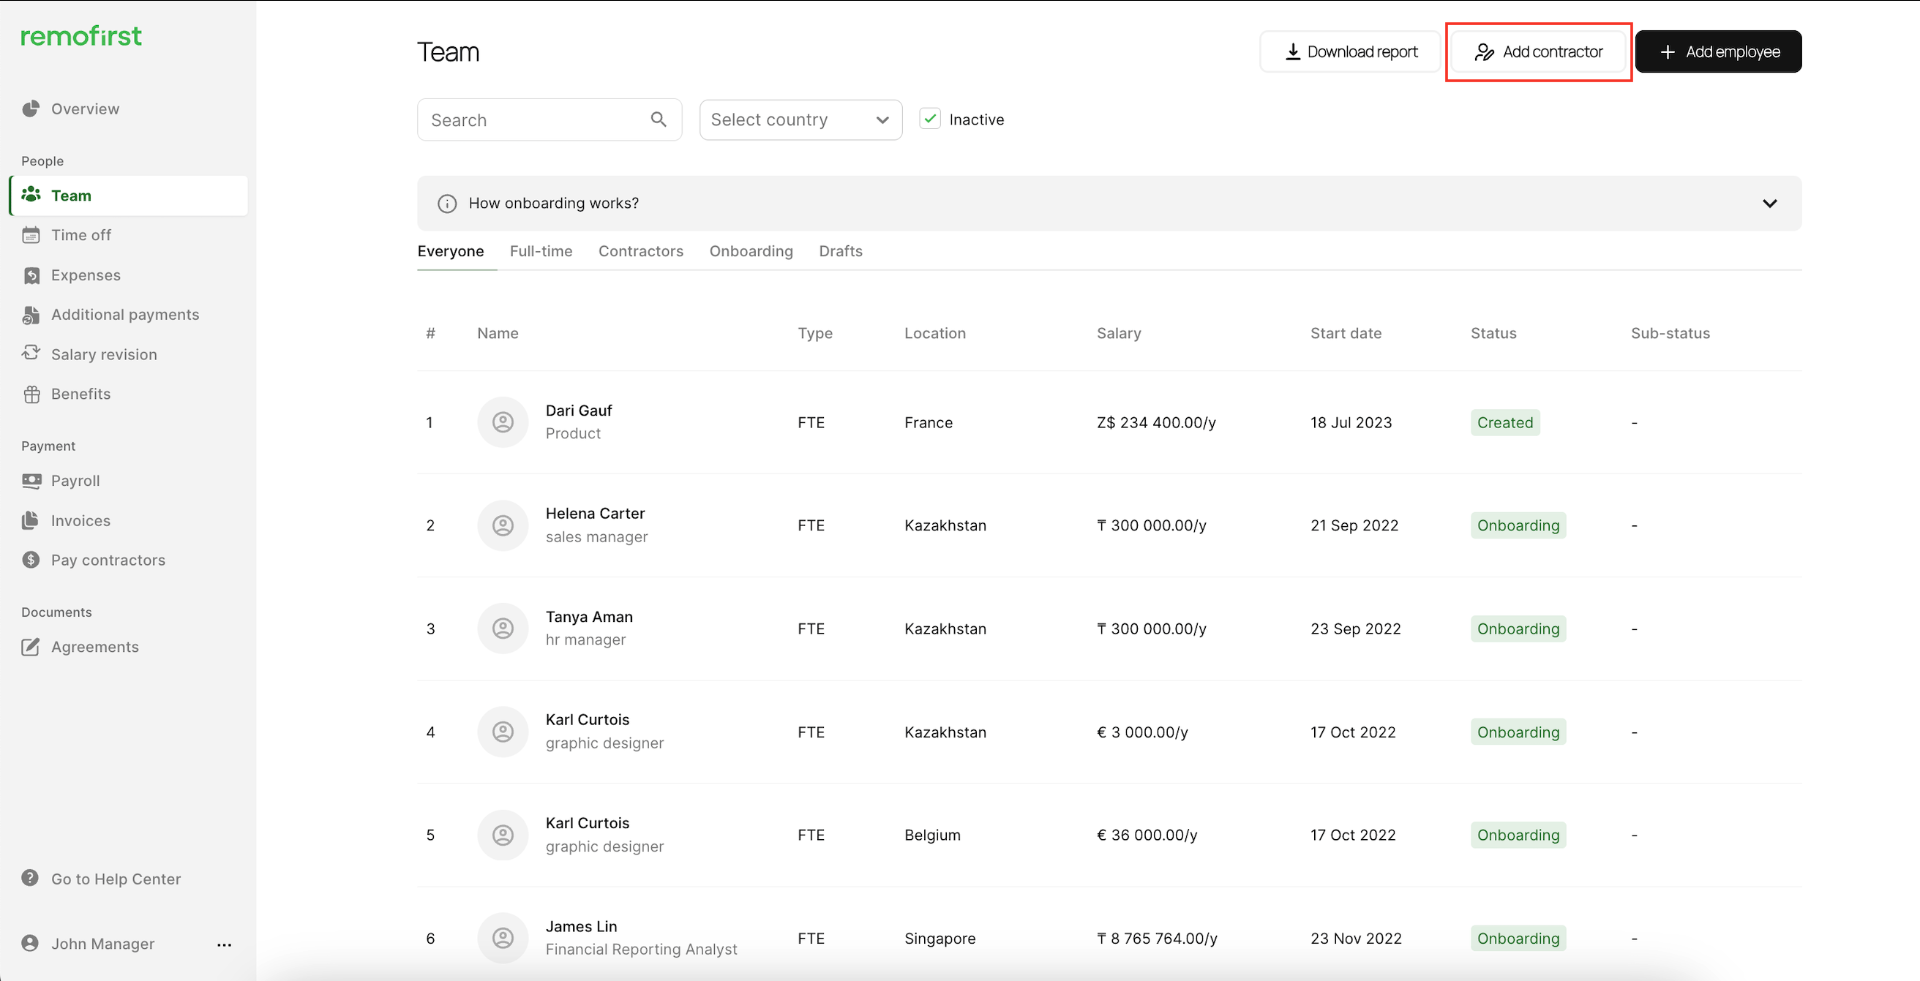Click the avatar of Karl Curtois in Belgium
Screen dimensions: 1920x981
[x=503, y=835]
